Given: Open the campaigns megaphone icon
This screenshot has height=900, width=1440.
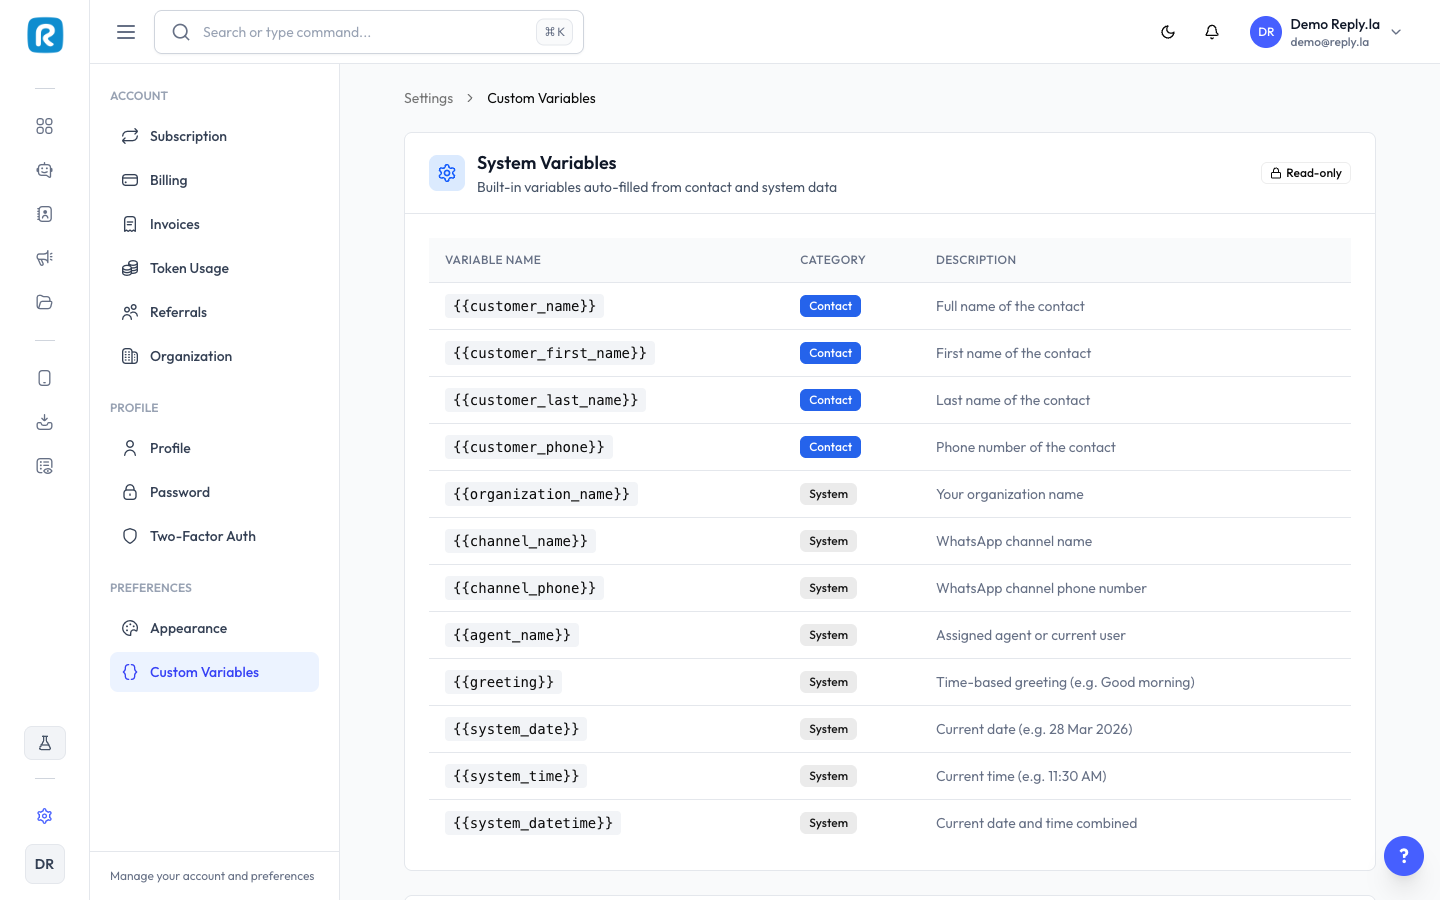Looking at the screenshot, I should point(44,258).
